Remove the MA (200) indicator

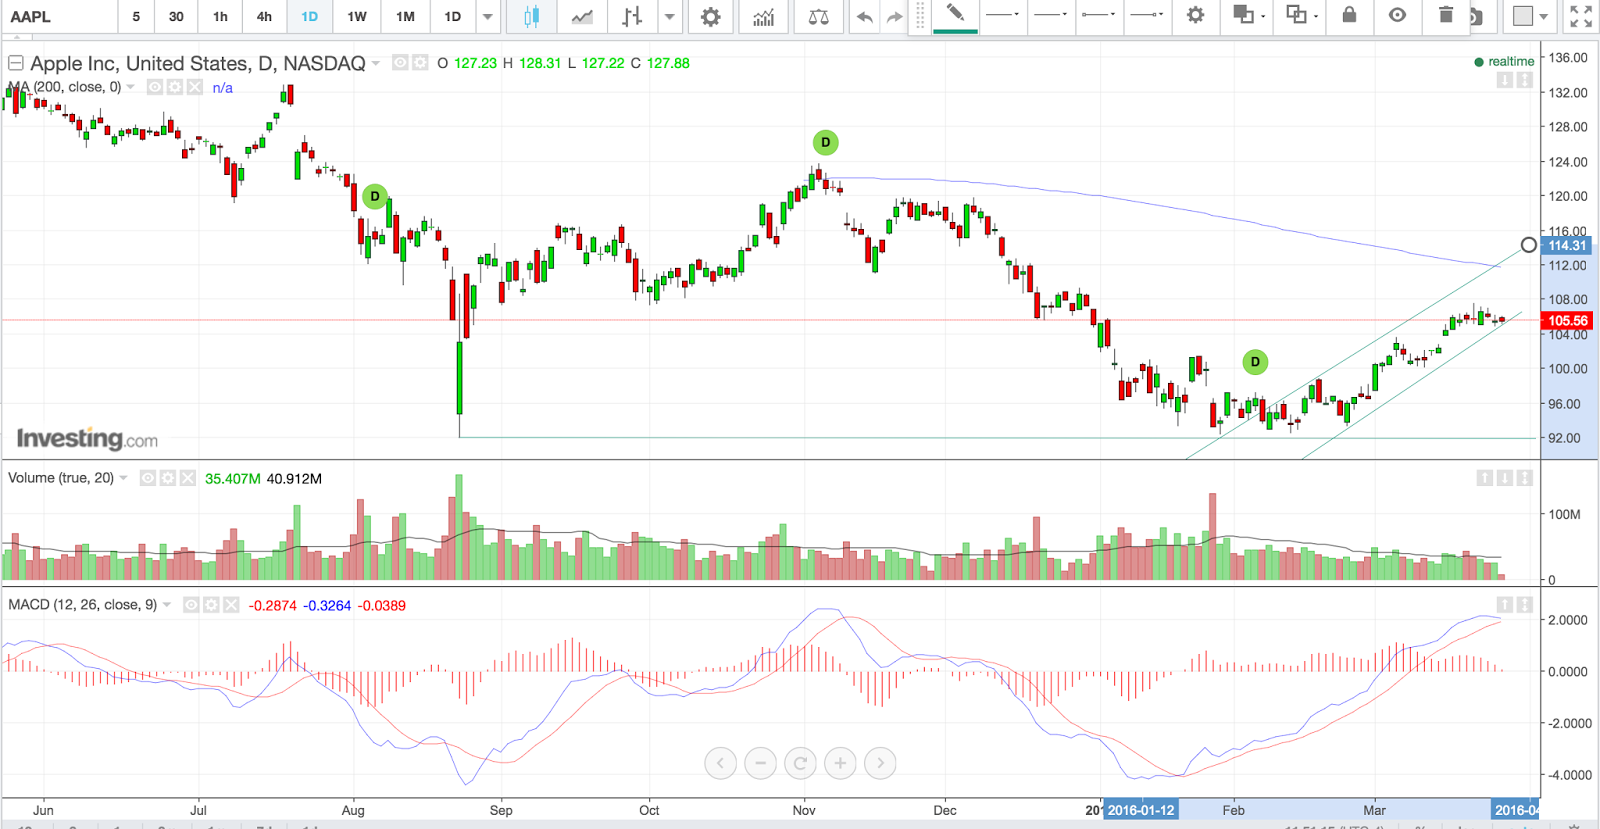click(195, 87)
